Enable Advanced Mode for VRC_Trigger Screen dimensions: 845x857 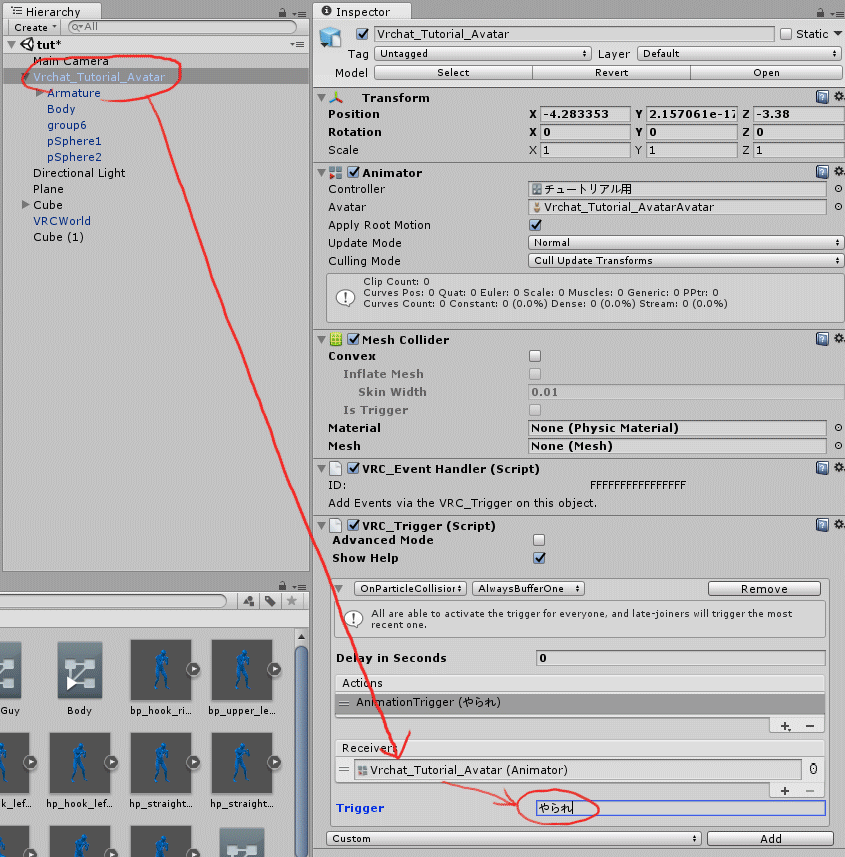(539, 540)
